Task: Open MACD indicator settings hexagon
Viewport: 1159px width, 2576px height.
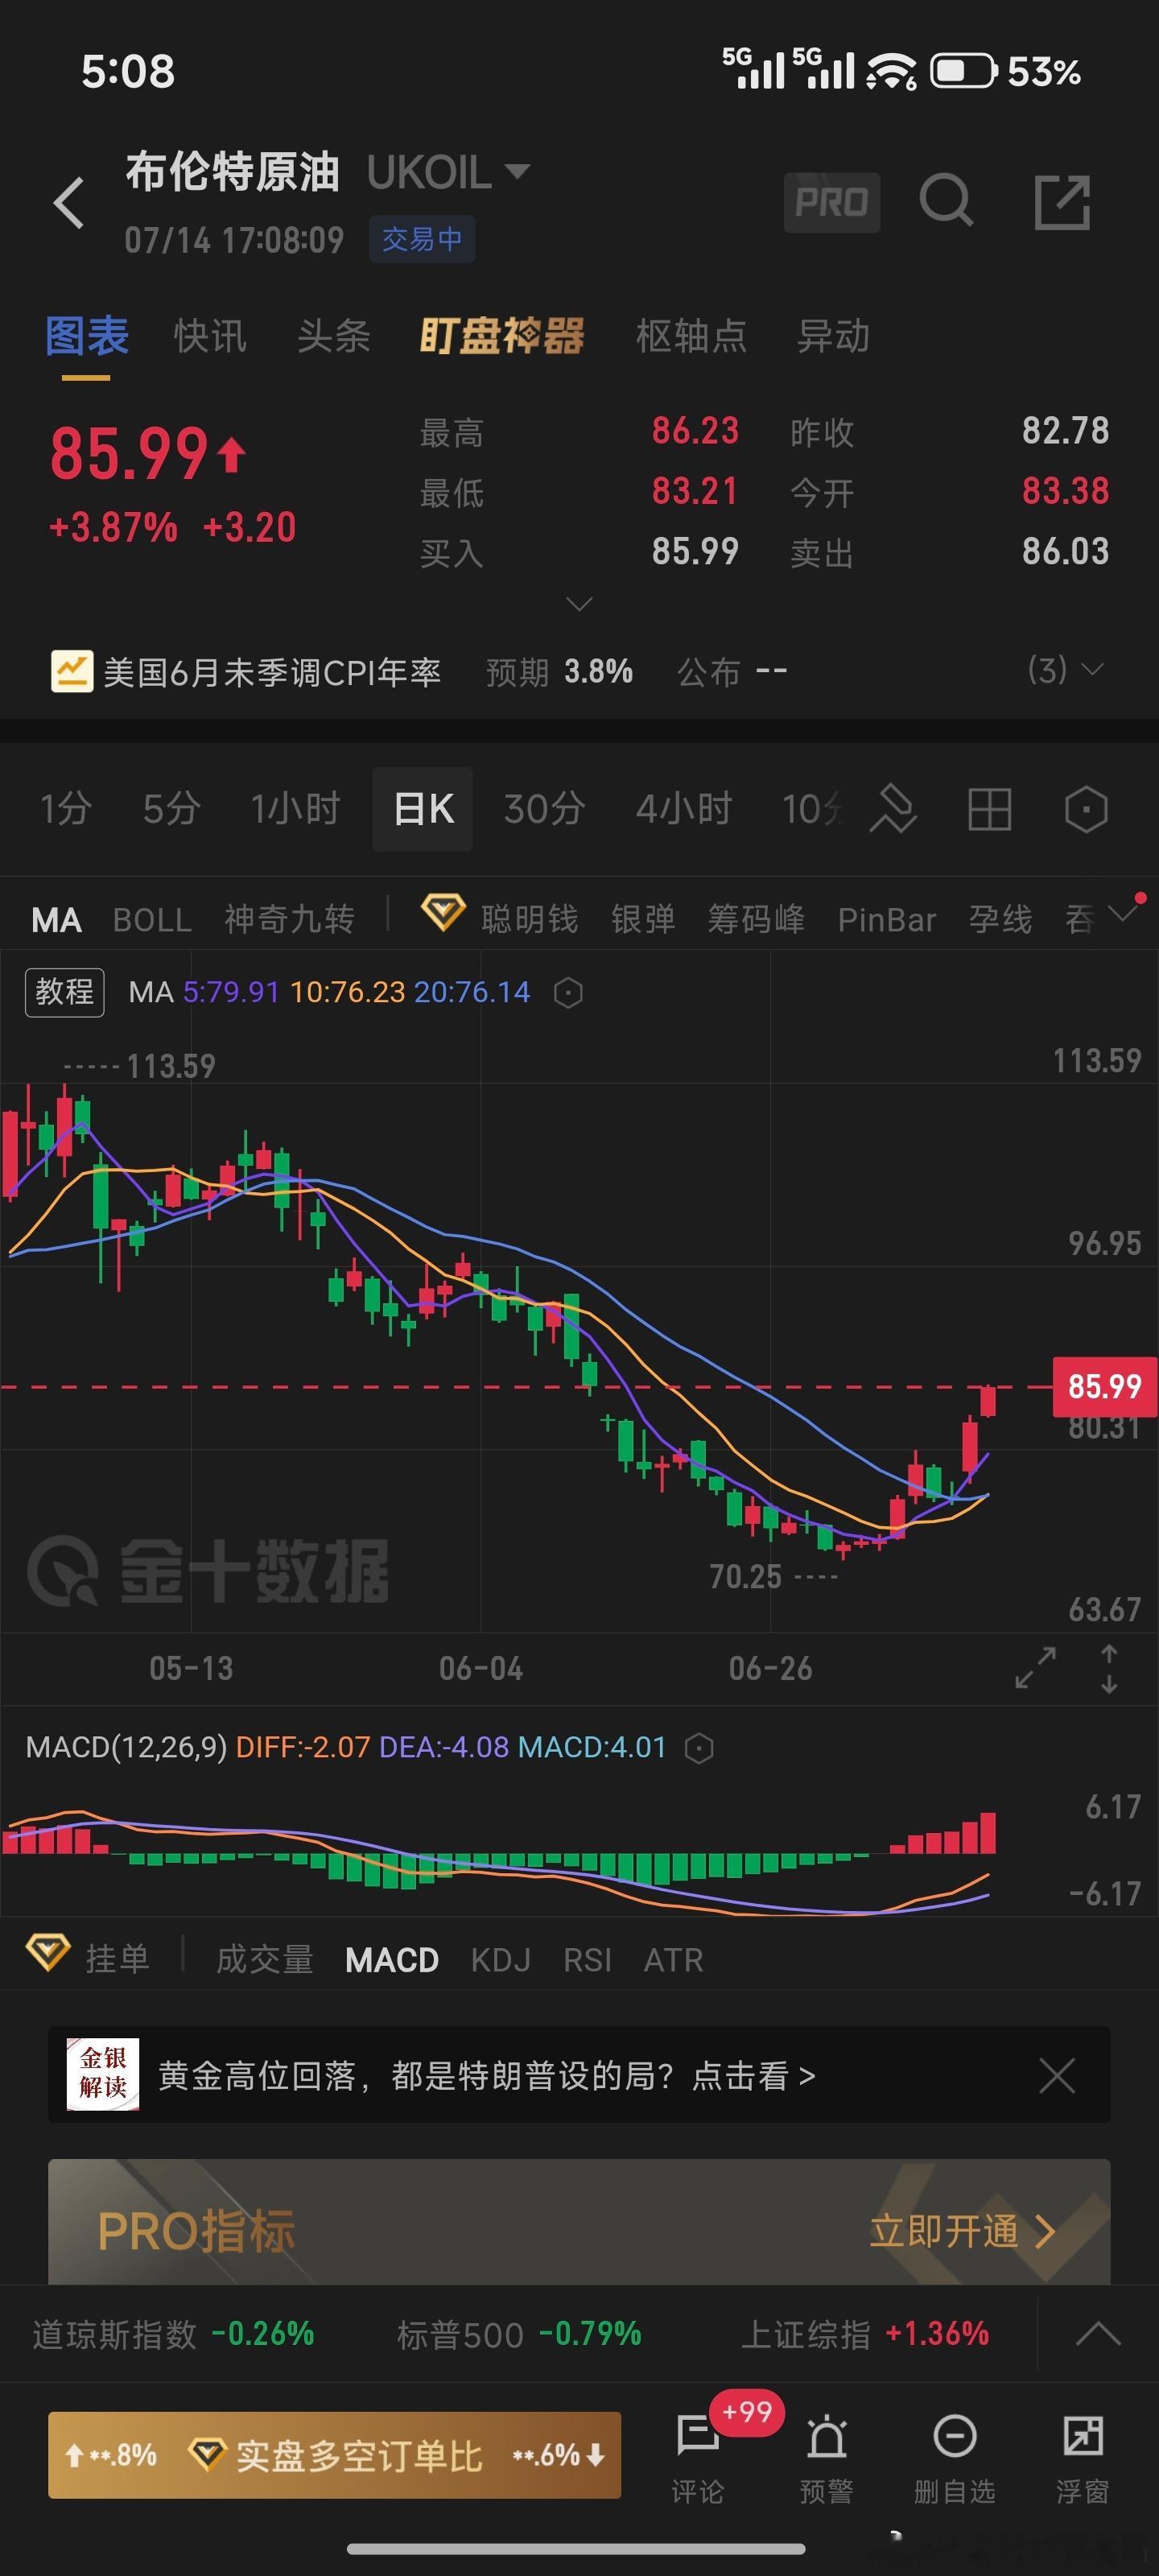Action: point(699,1748)
